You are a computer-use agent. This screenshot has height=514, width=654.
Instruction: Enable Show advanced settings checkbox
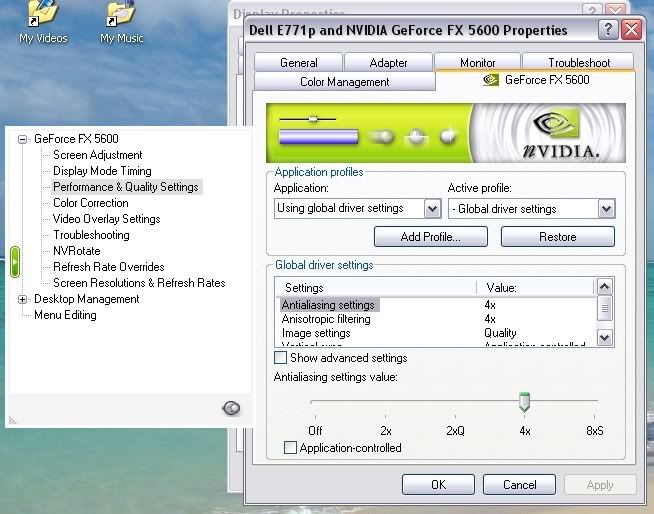tap(281, 358)
